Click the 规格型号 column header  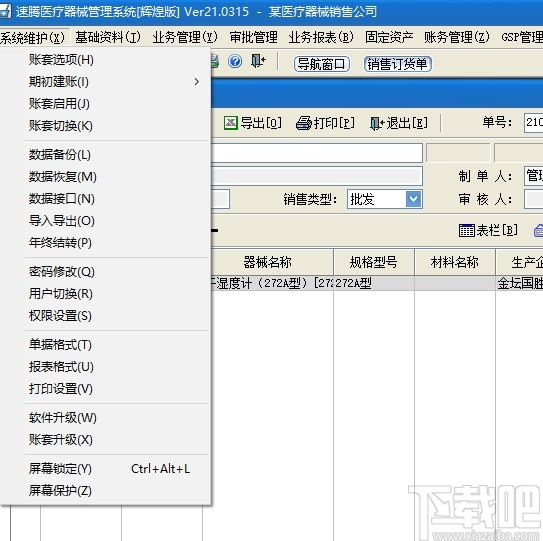point(374,262)
